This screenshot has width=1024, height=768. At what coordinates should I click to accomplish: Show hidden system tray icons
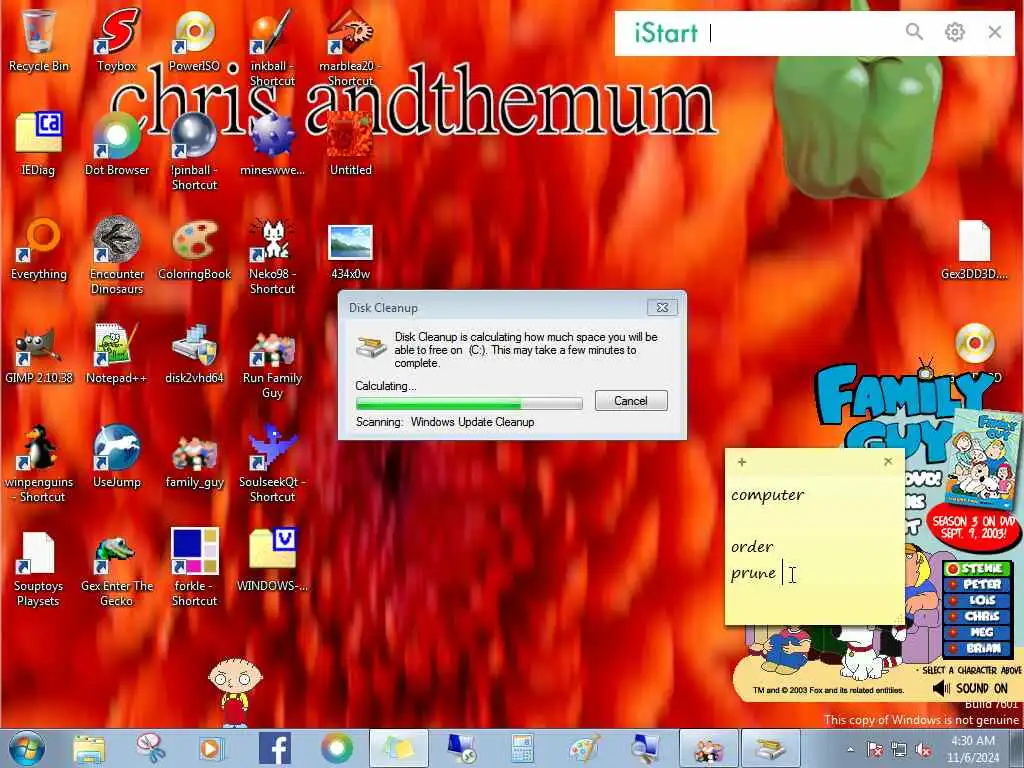(850, 749)
